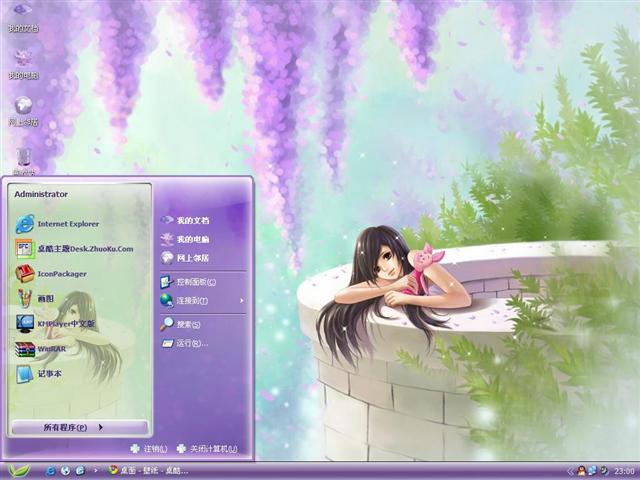Switch to 桌面 - 壁纸 - 桌酷 taskbar window
The width and height of the screenshot is (640, 480).
[148, 471]
